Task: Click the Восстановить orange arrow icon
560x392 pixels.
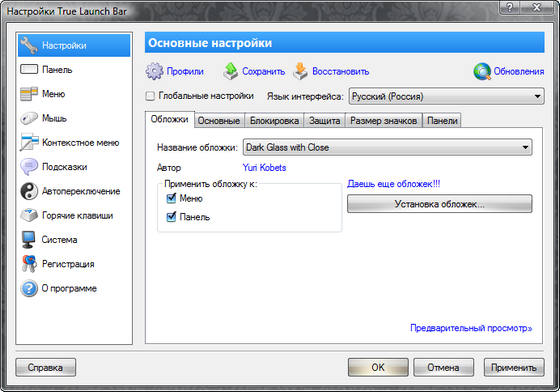Action: tap(300, 71)
